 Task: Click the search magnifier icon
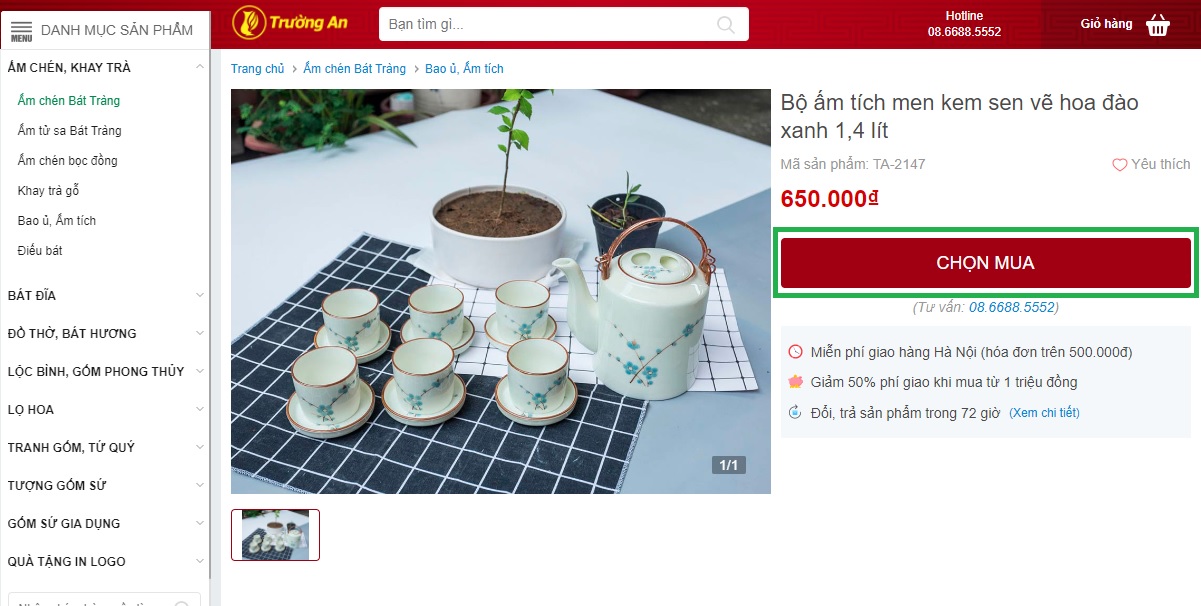tap(727, 24)
